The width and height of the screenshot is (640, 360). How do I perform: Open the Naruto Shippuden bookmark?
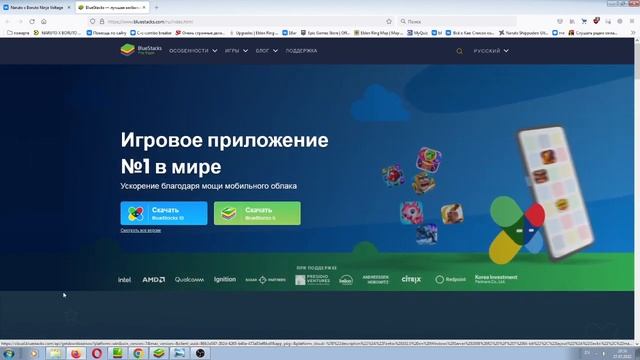pos(524,33)
